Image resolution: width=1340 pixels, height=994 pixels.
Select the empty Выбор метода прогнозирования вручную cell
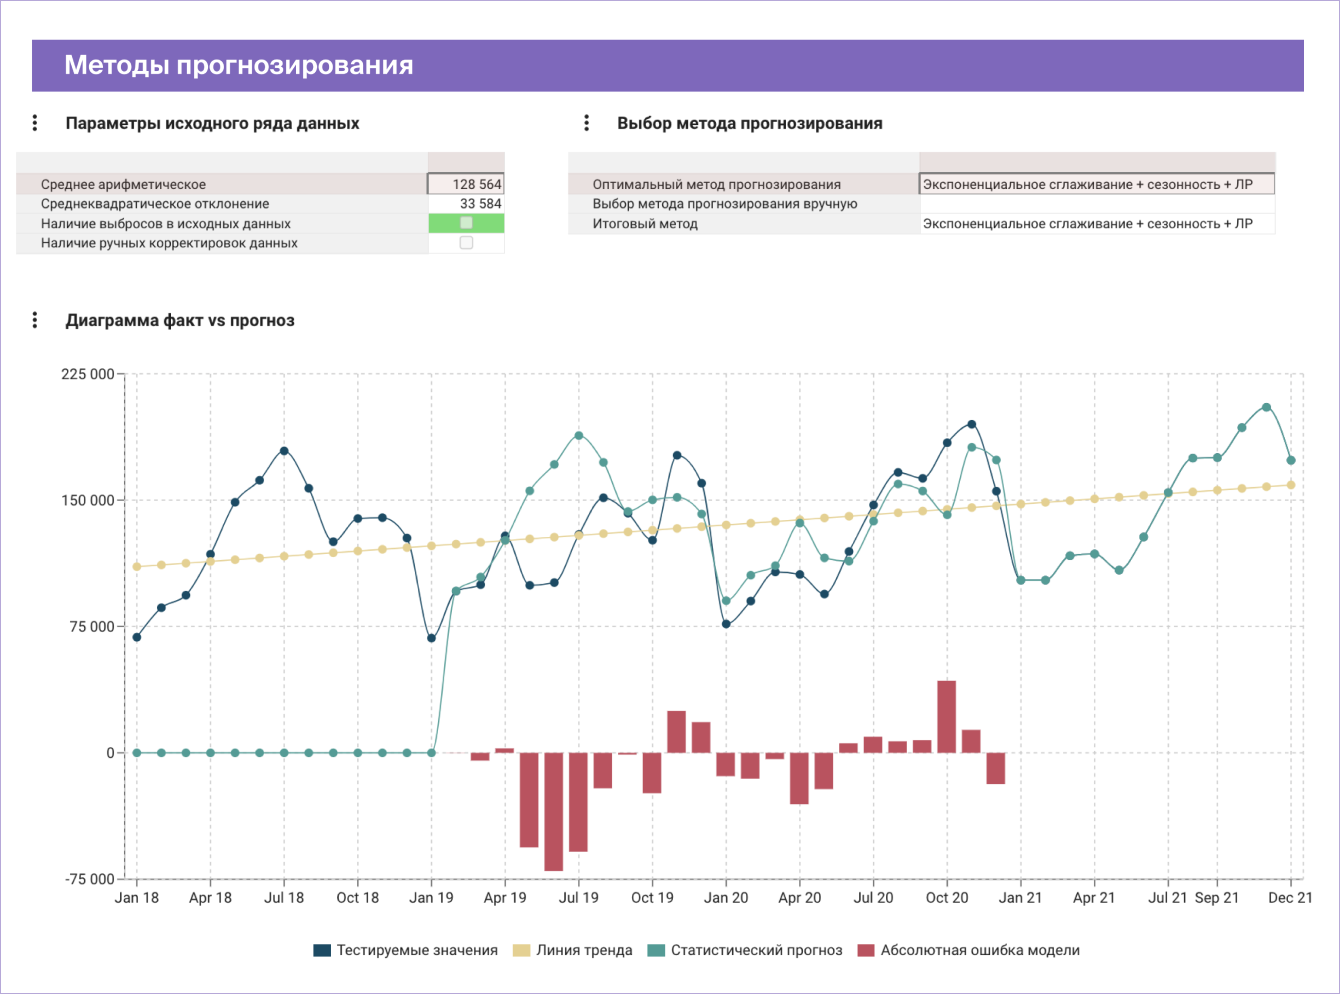tap(1097, 204)
